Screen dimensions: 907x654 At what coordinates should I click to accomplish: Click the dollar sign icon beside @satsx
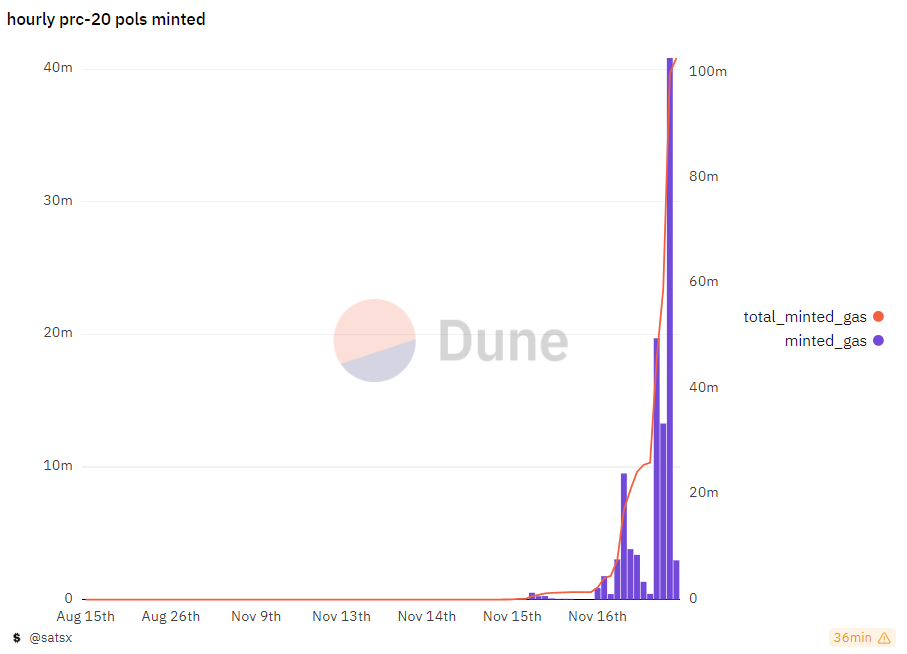pos(16,637)
